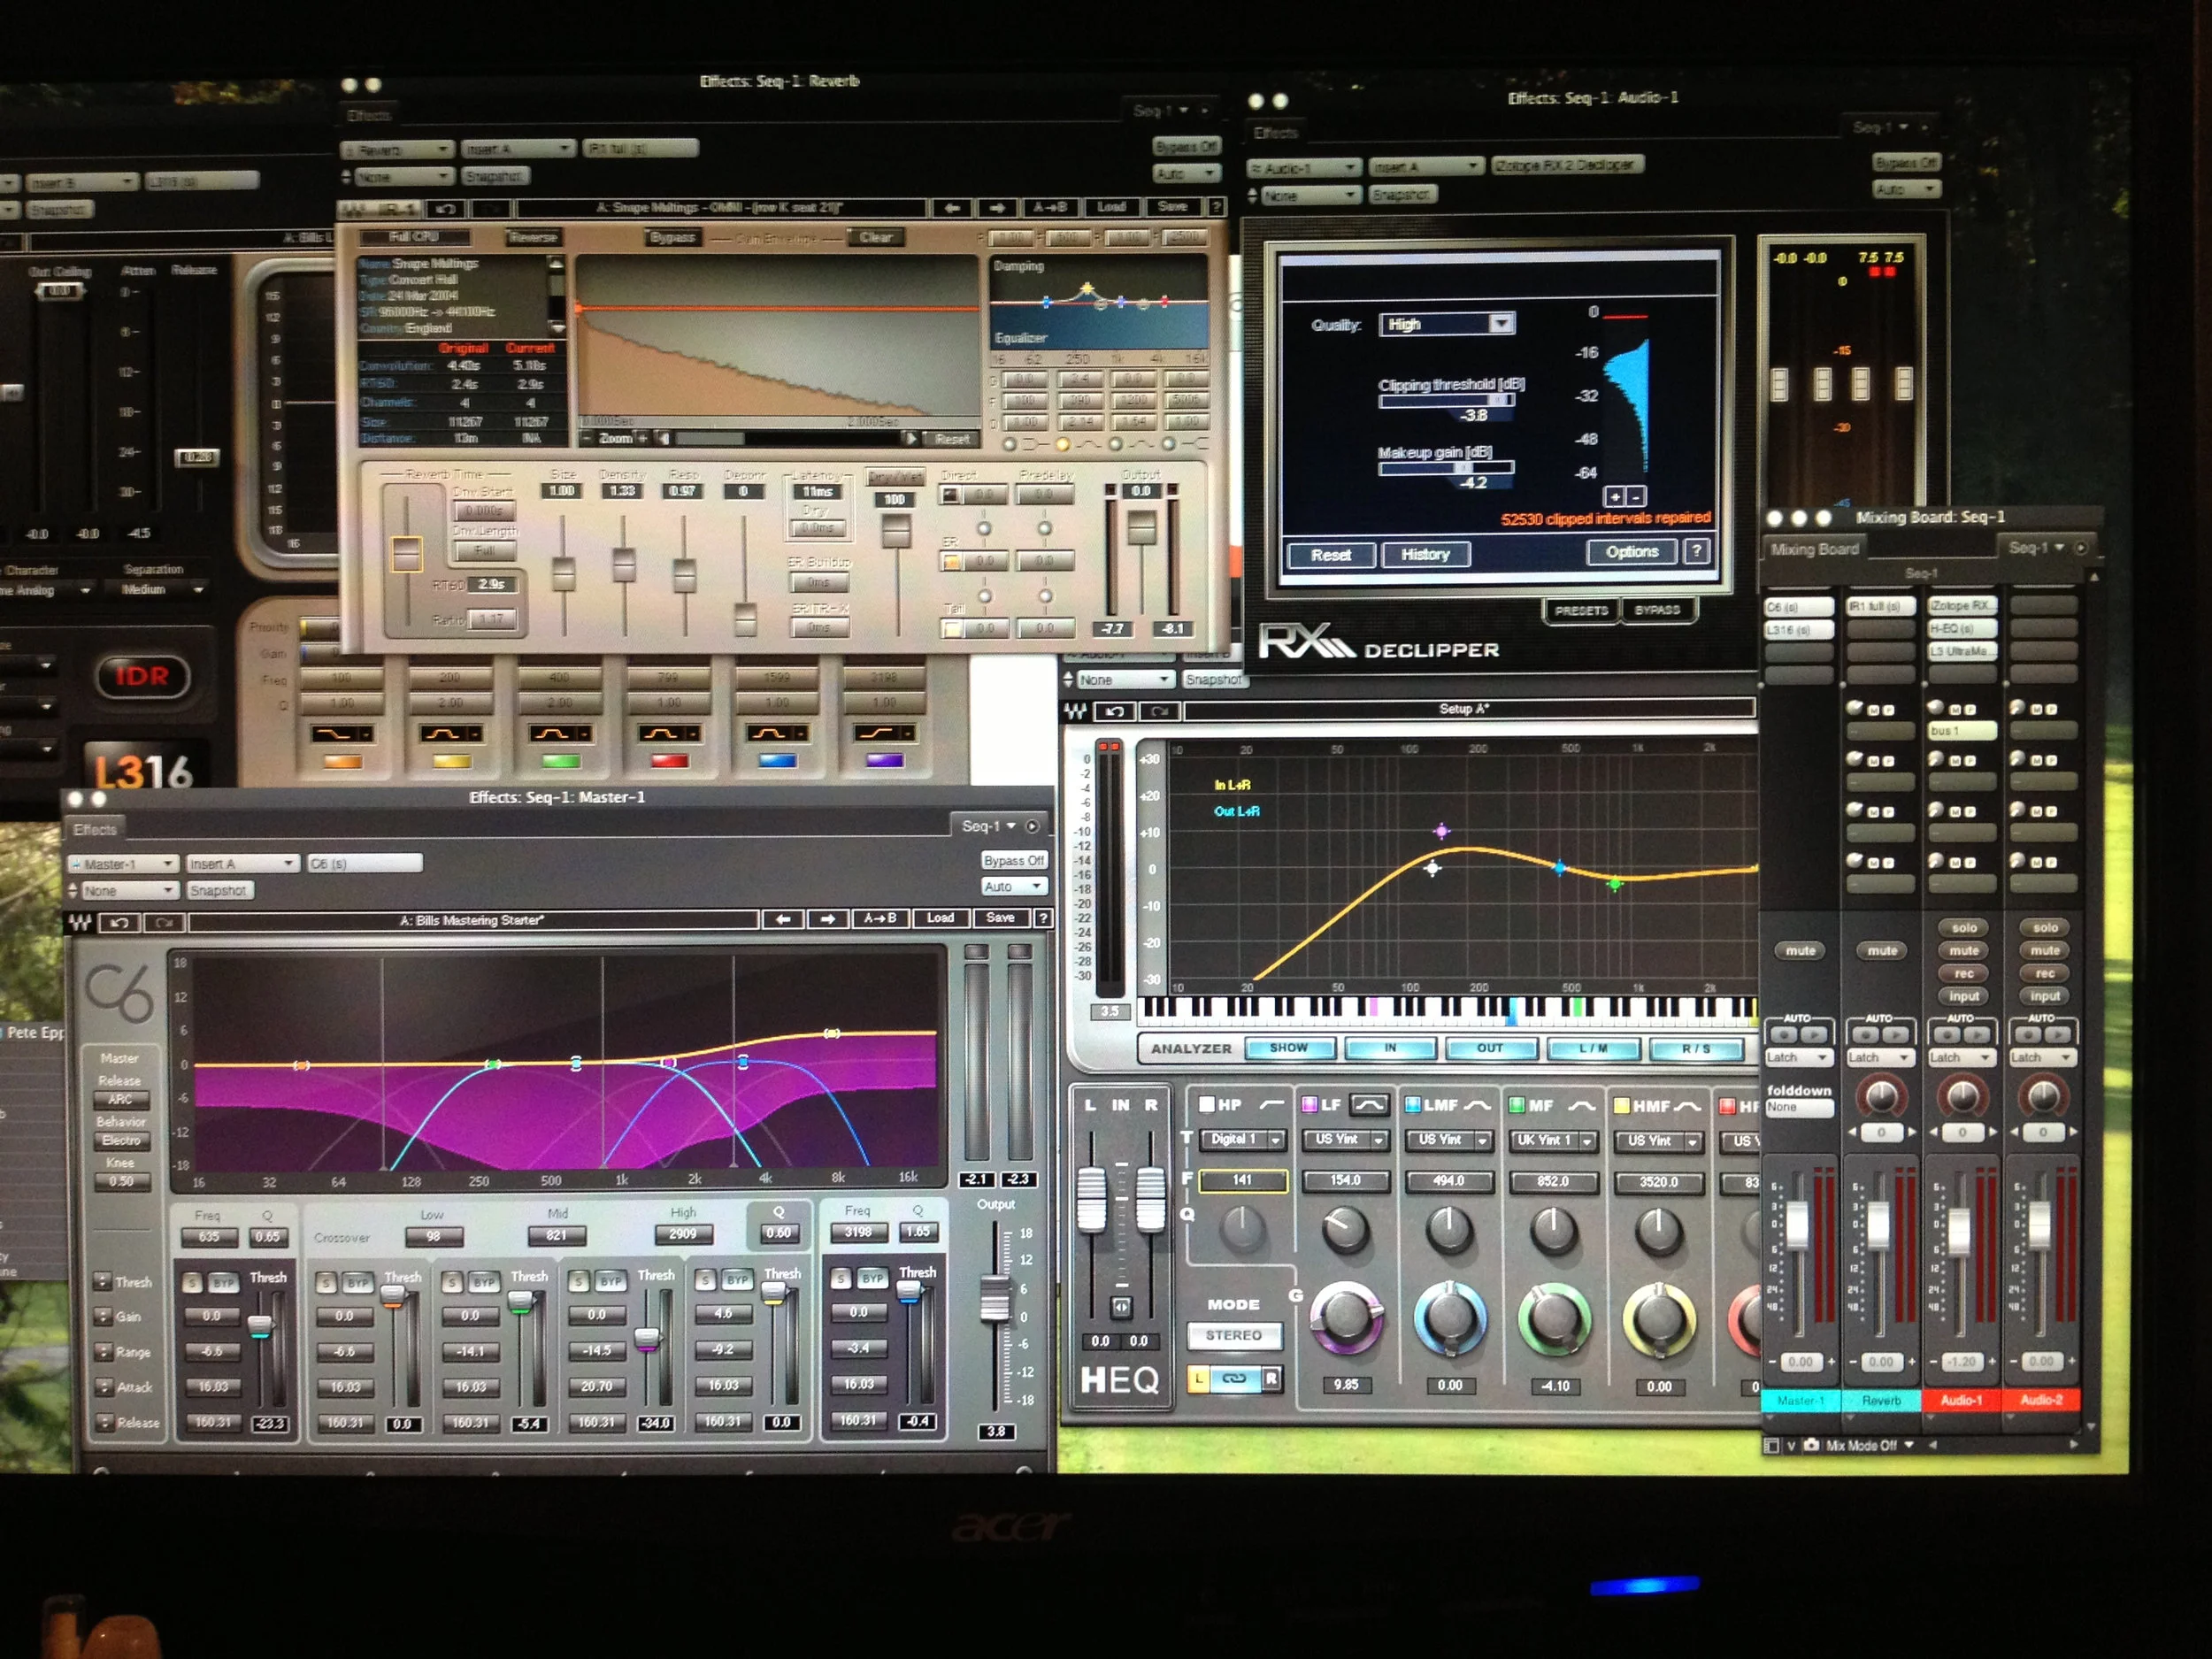The height and width of the screenshot is (1659, 2212).
Task: Toggle LMF band enable box in HEQ
Action: (x=1413, y=1105)
